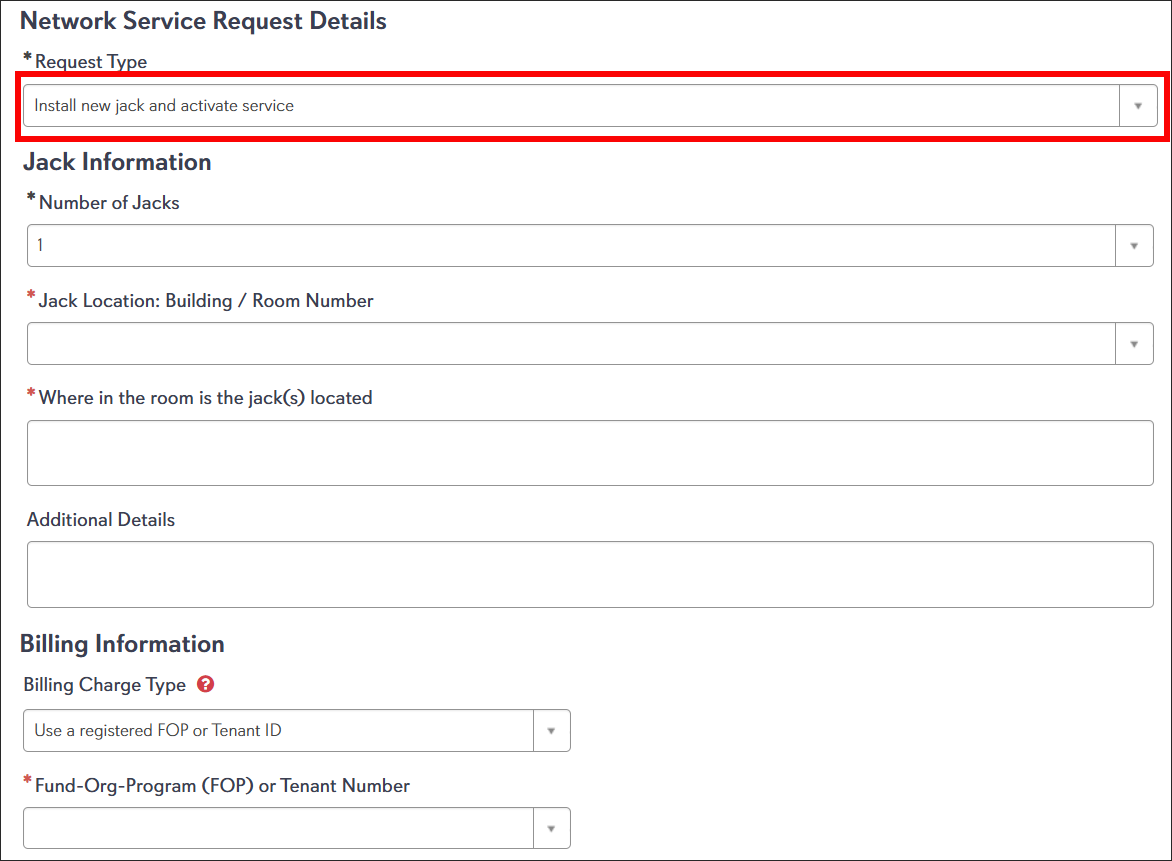Click the 'Jack Location: Building / Room Number' label
Image resolution: width=1172 pixels, height=861 pixels.
[x=206, y=301]
